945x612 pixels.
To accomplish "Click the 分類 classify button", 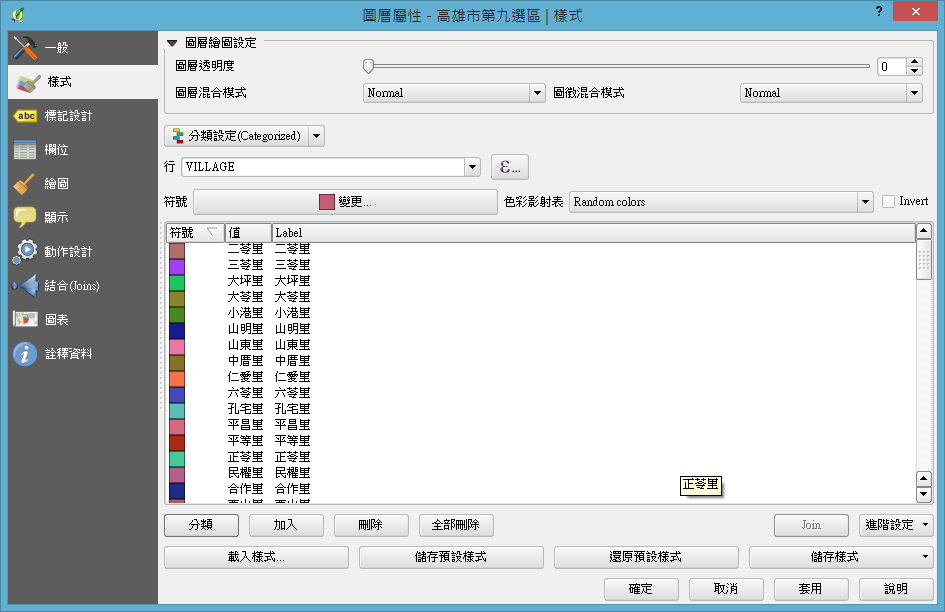I will tap(201, 525).
